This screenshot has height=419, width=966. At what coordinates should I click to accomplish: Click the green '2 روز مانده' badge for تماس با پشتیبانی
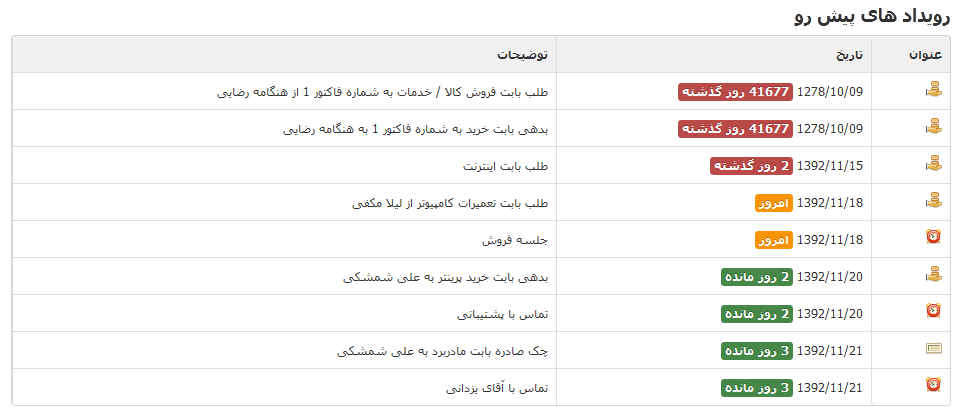click(x=756, y=313)
